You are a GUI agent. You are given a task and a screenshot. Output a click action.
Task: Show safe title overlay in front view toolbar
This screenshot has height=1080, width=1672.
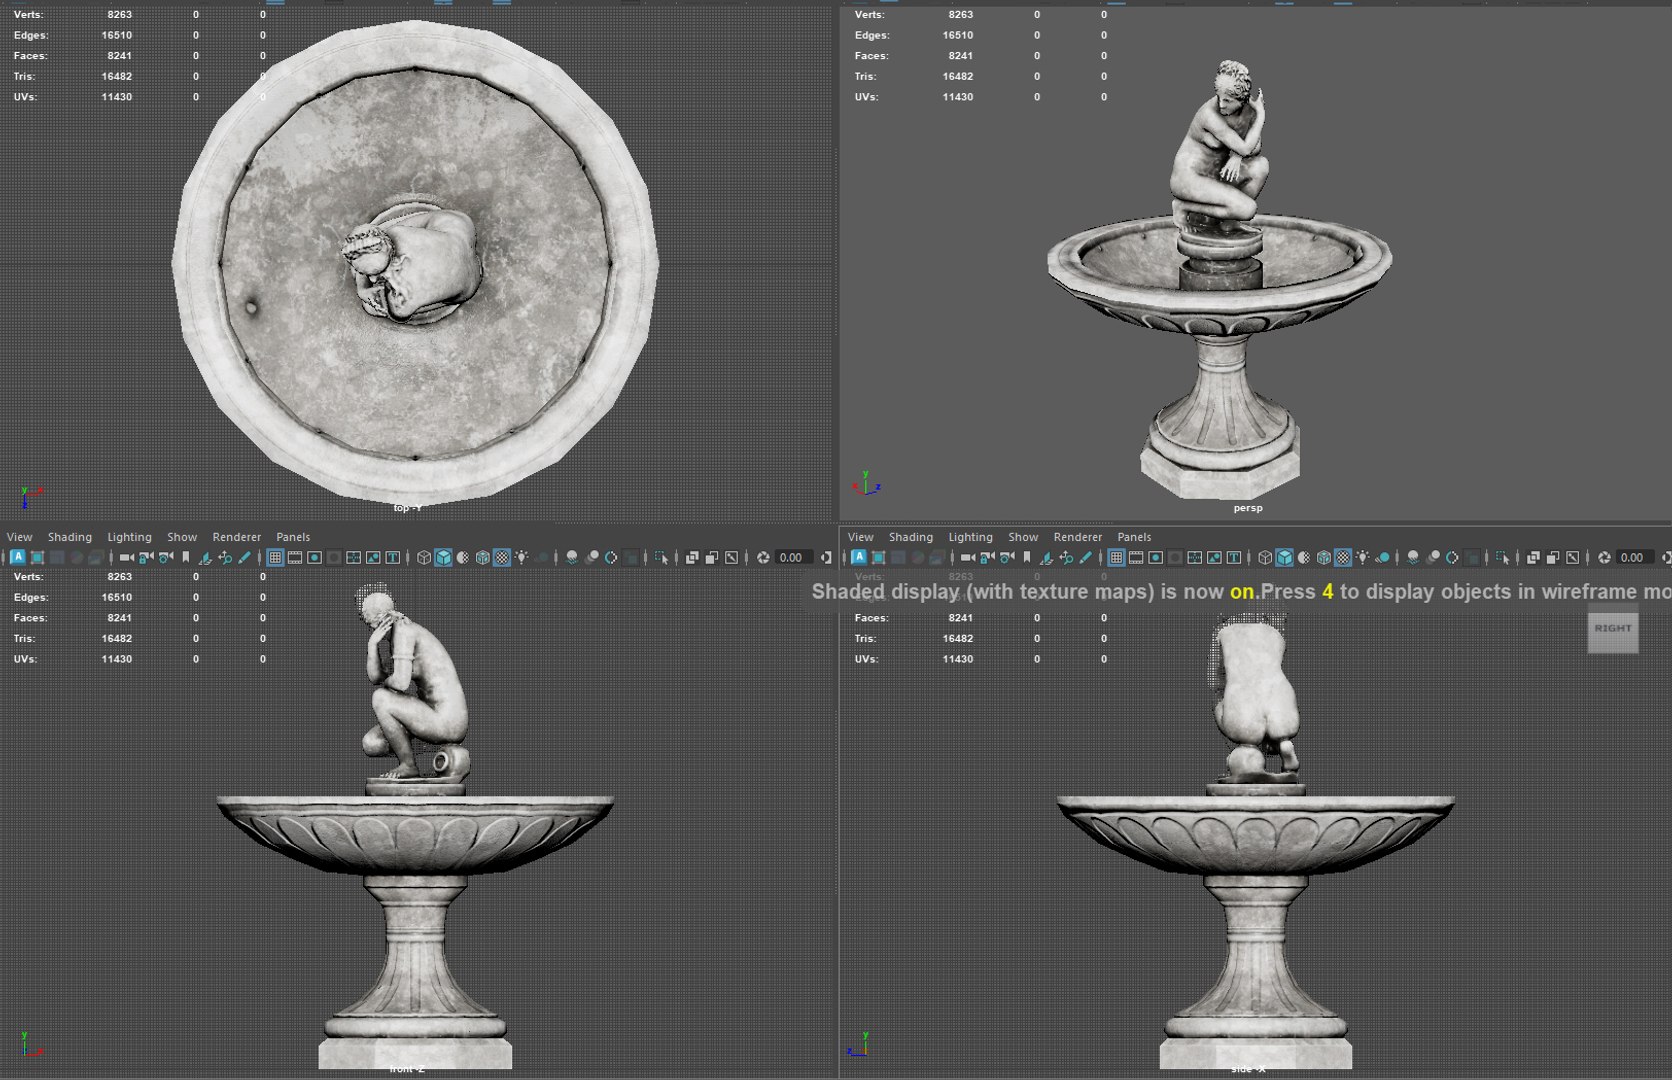(x=393, y=557)
